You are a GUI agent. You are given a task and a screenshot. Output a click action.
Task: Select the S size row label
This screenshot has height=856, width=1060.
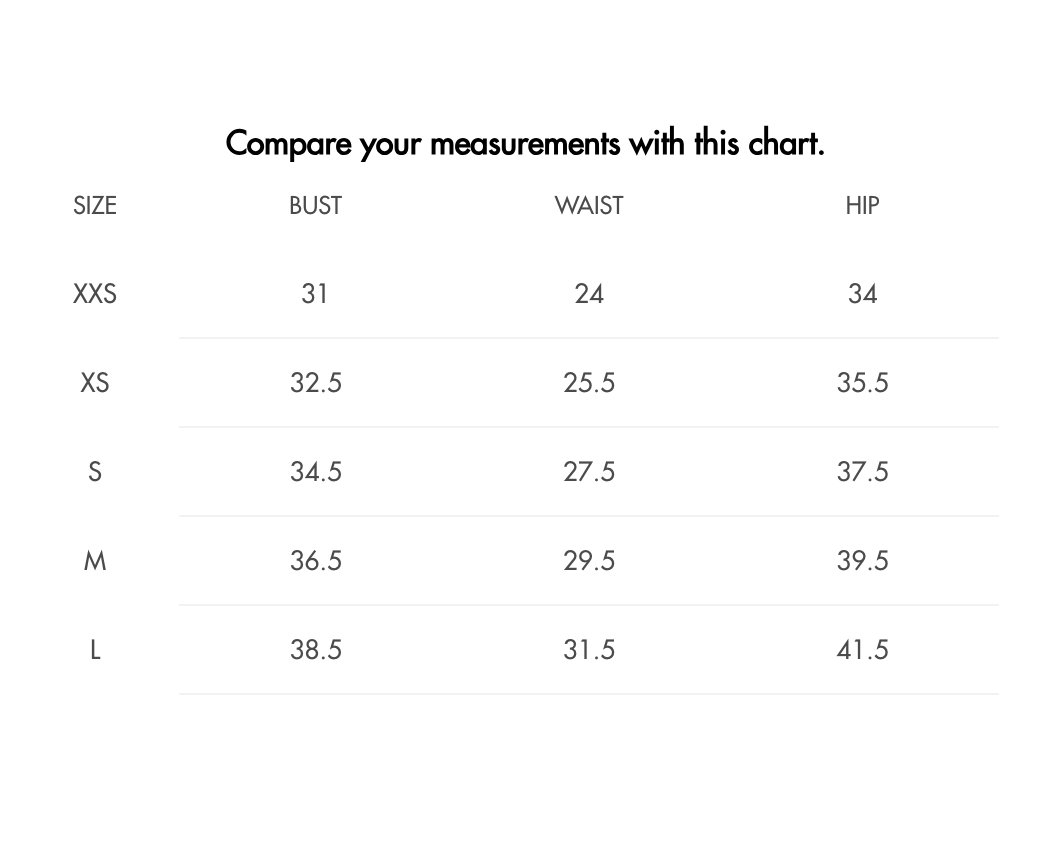tap(95, 472)
